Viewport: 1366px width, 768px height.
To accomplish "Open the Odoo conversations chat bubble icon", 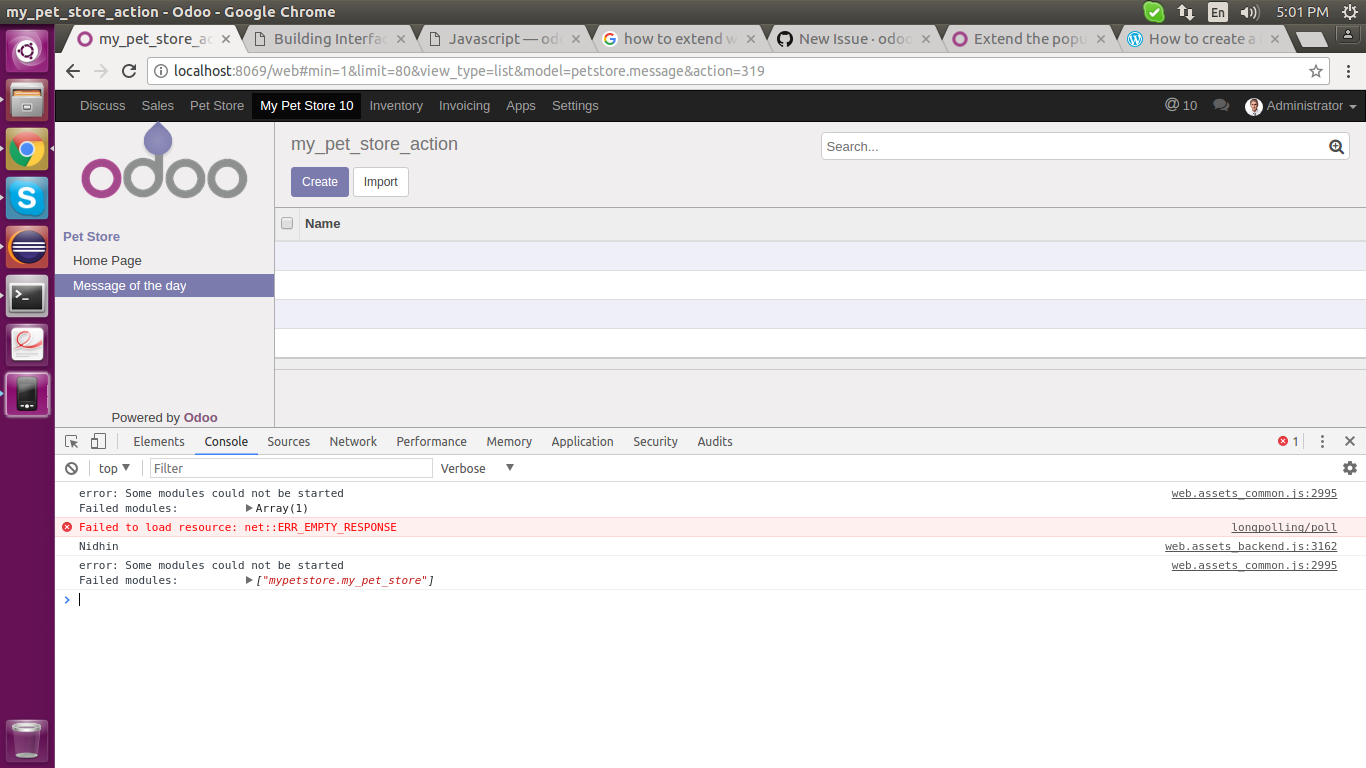I will click(1221, 105).
